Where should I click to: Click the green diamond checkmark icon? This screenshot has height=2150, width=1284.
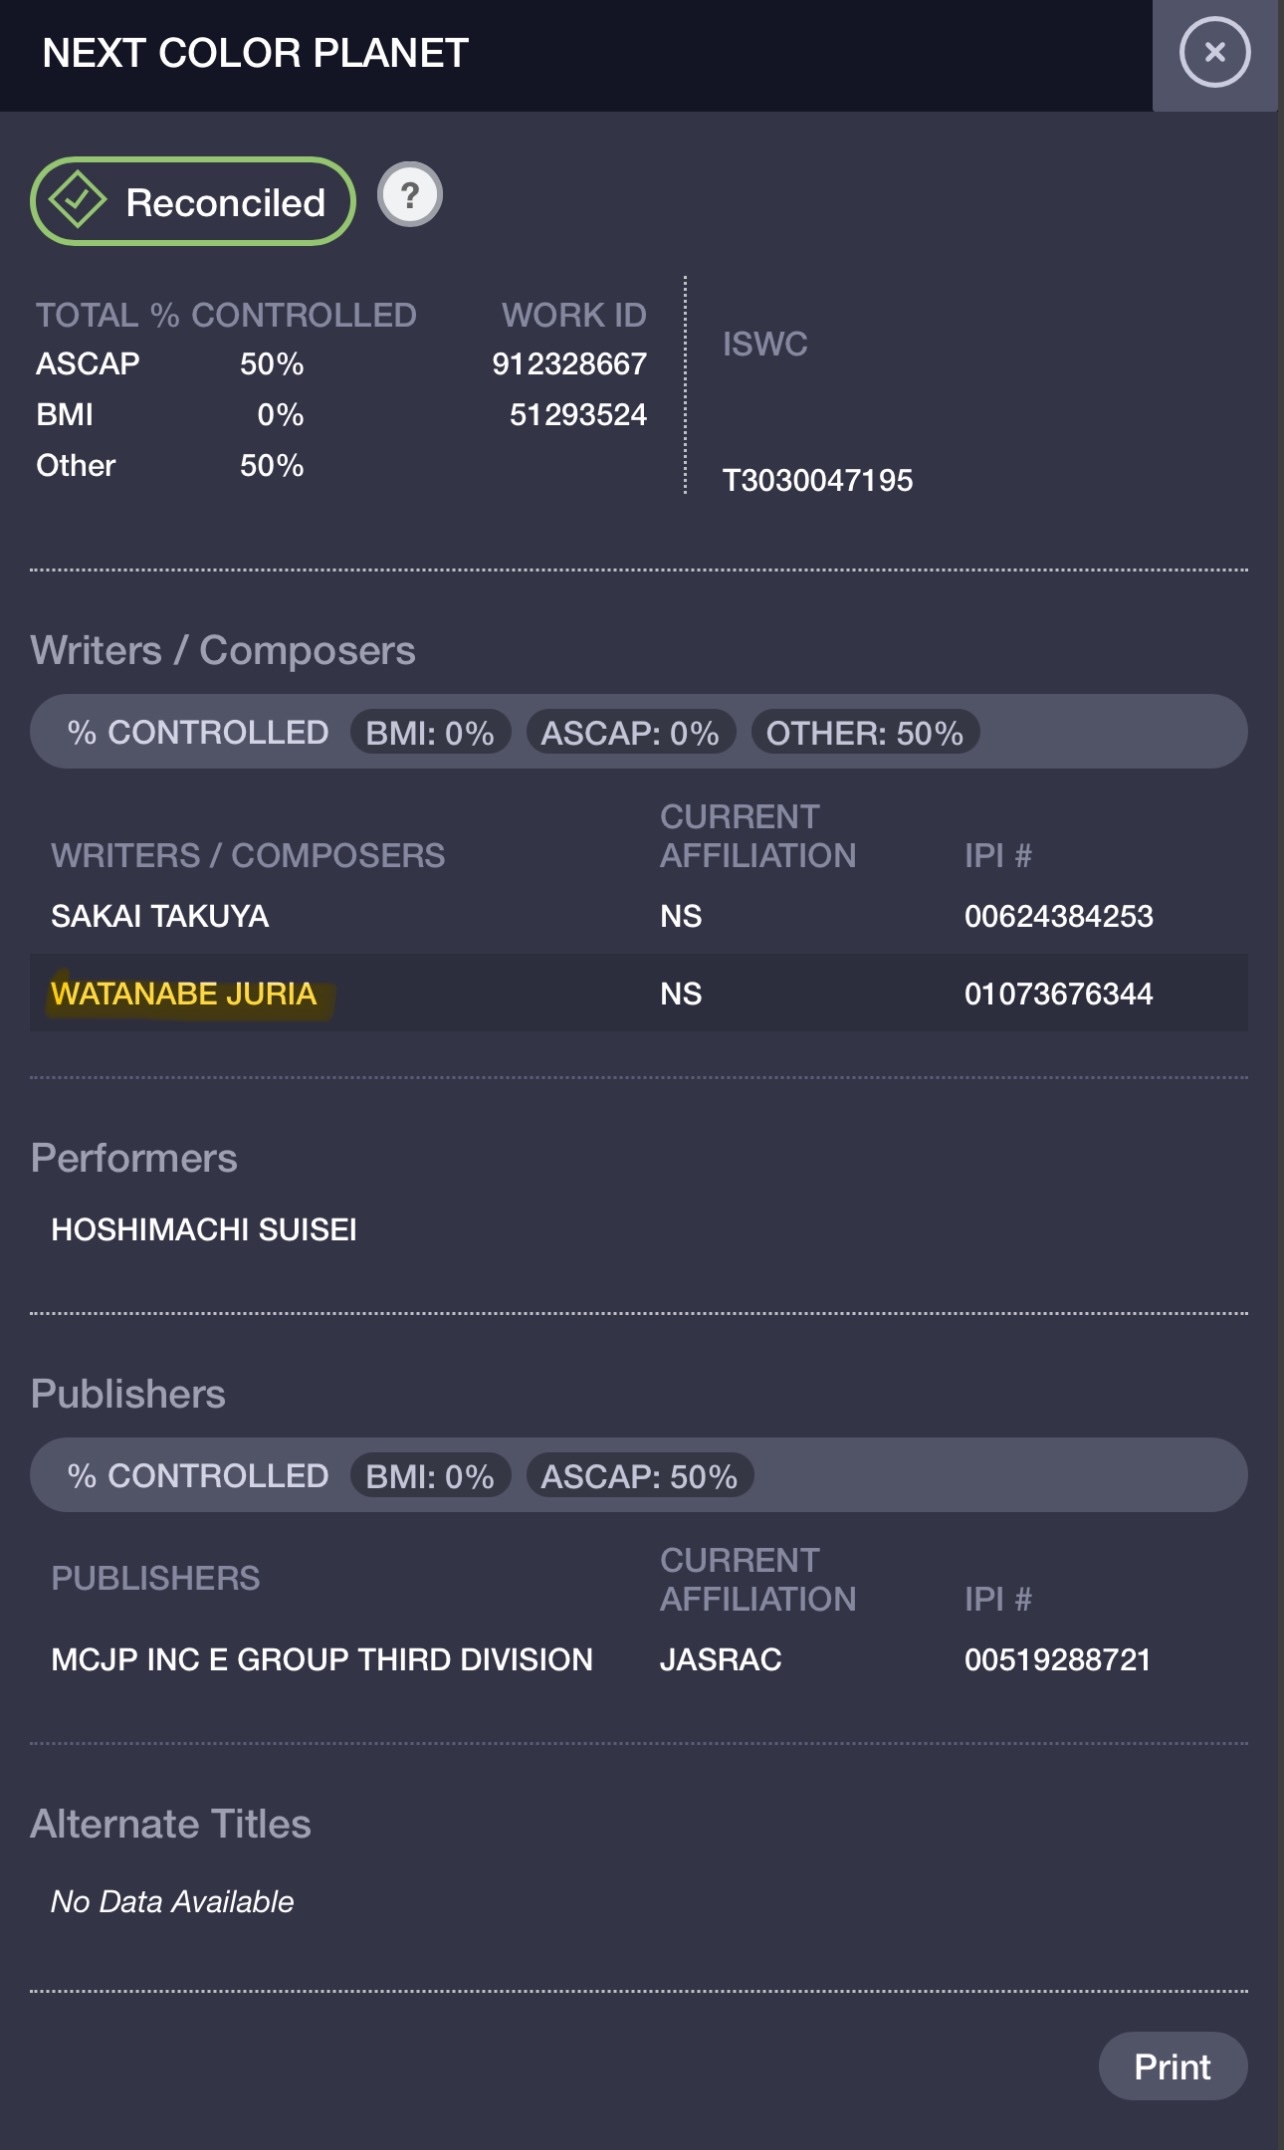click(78, 200)
